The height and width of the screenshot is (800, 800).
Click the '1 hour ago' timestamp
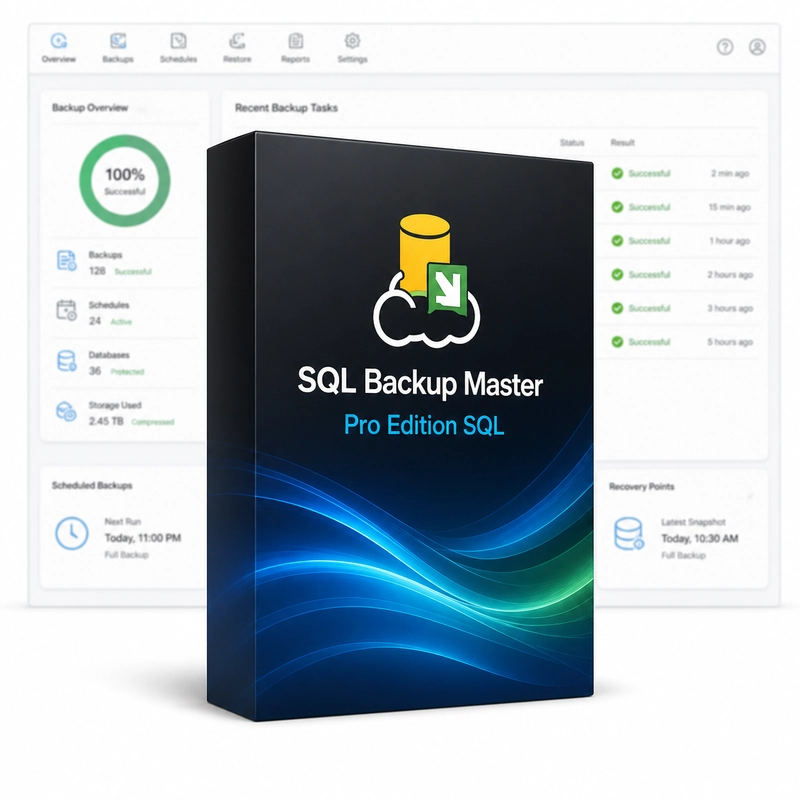730,241
